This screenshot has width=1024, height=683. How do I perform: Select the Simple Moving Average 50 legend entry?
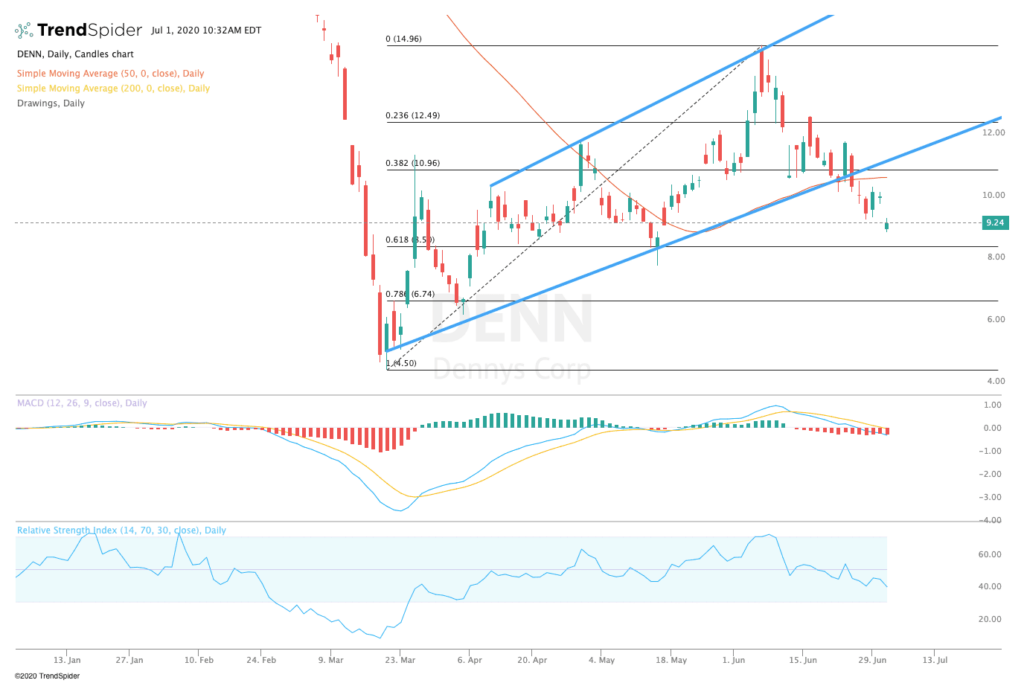tap(110, 73)
